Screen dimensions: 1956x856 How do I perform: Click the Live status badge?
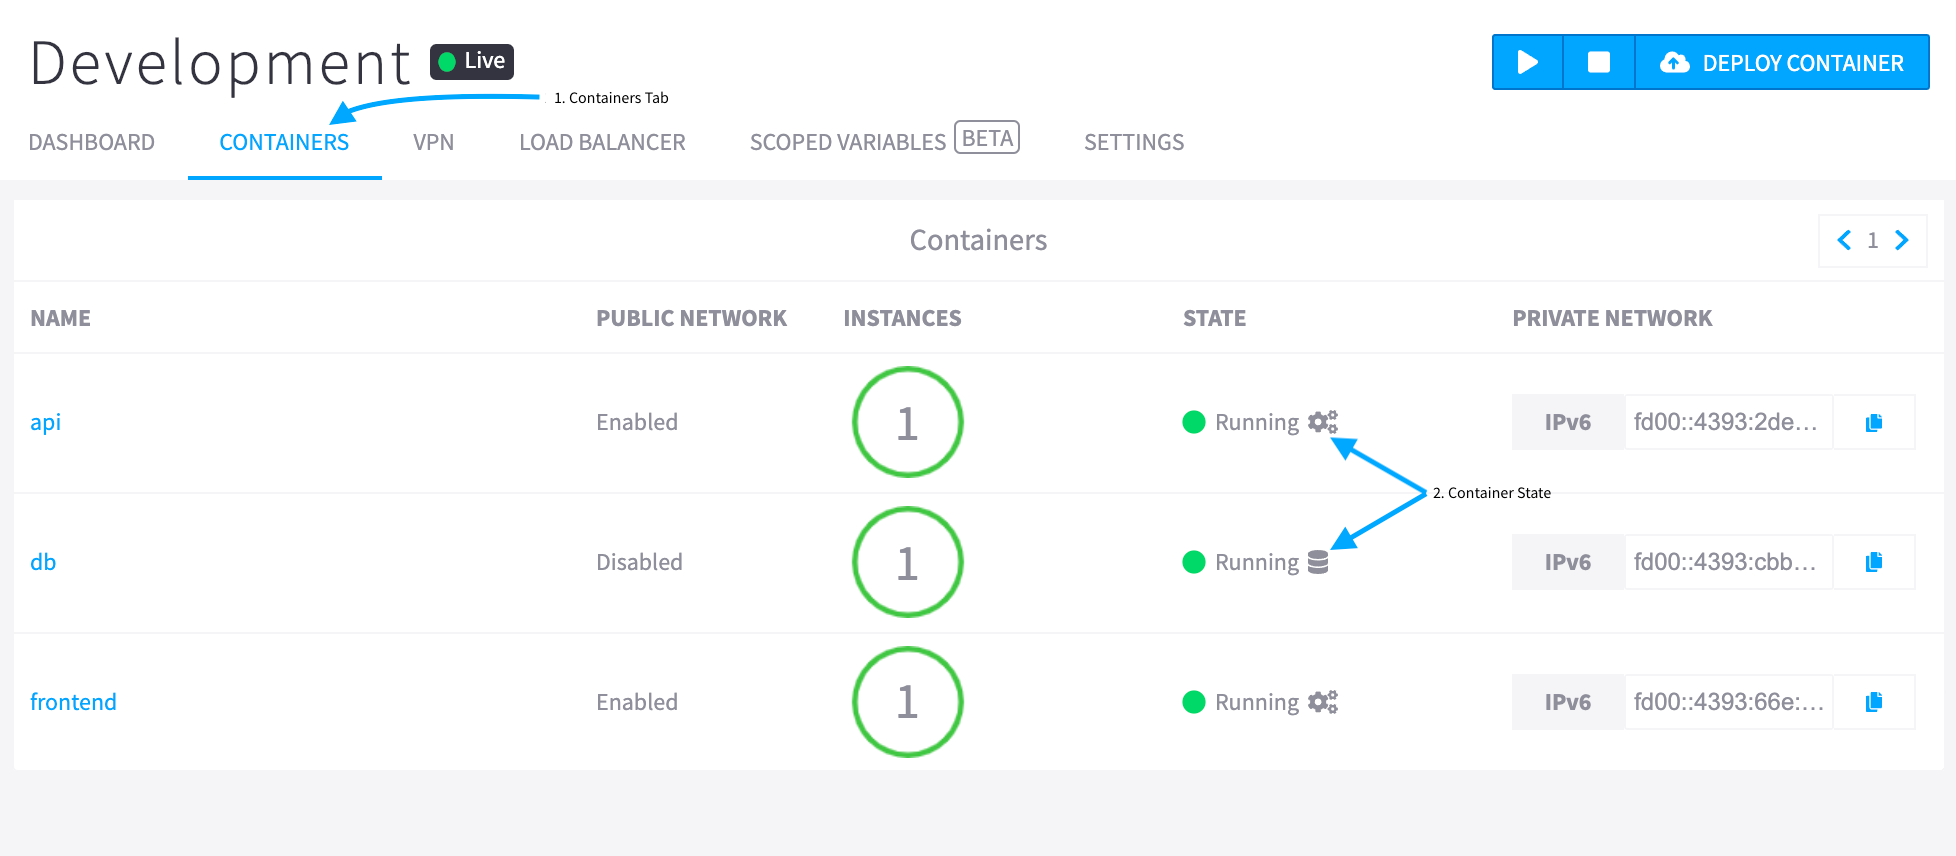(472, 61)
